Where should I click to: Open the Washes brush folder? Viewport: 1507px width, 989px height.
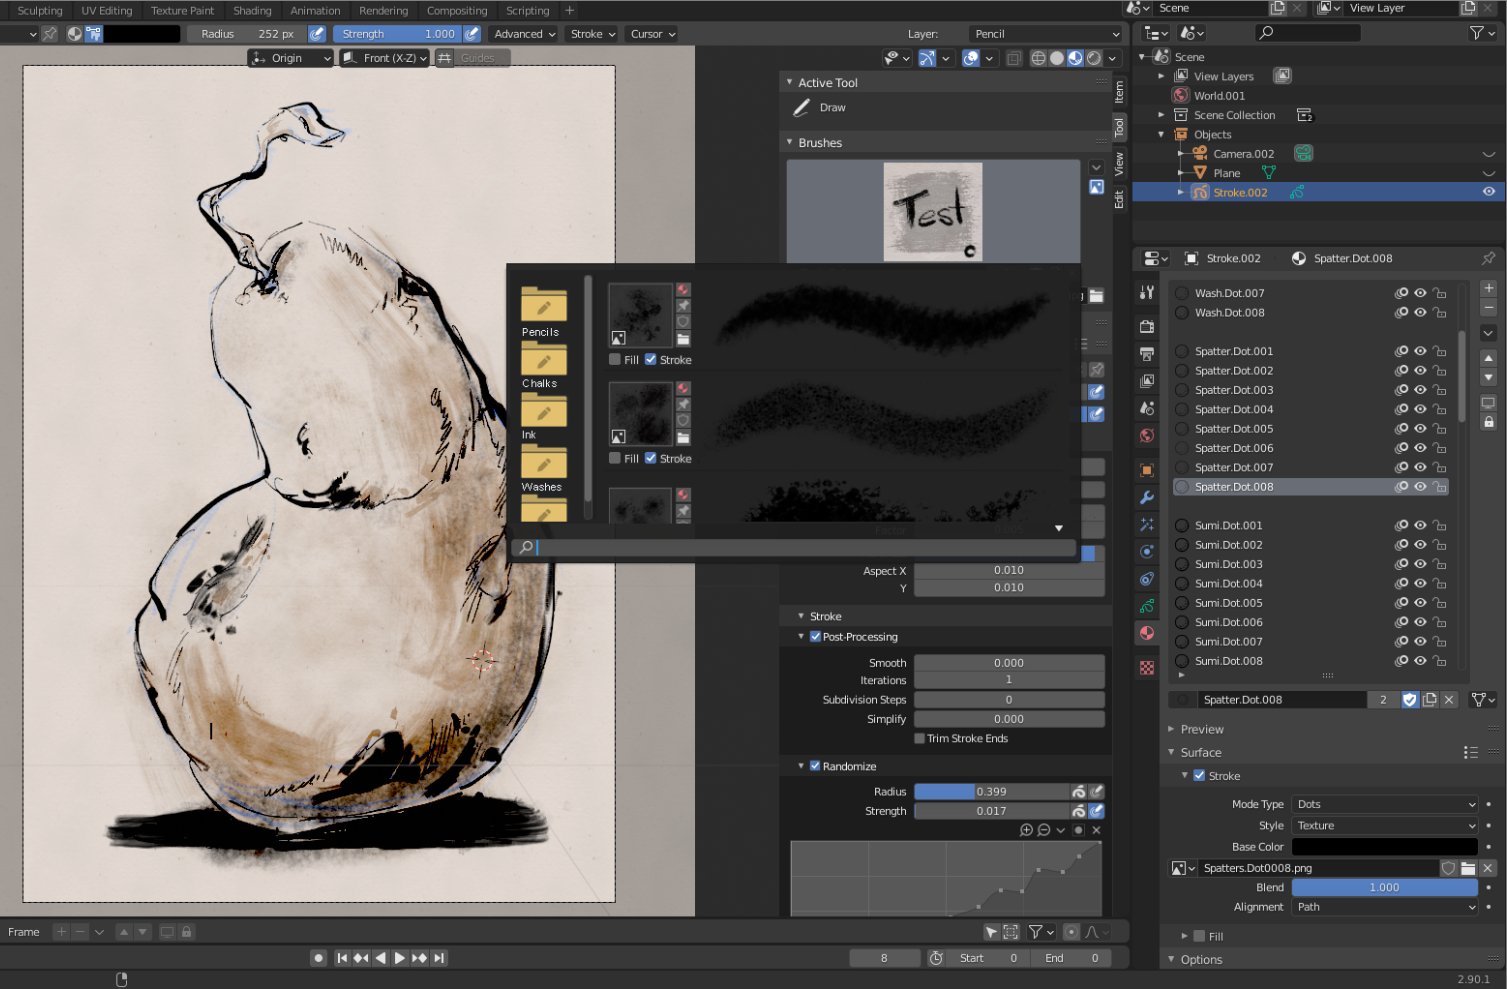coord(543,467)
